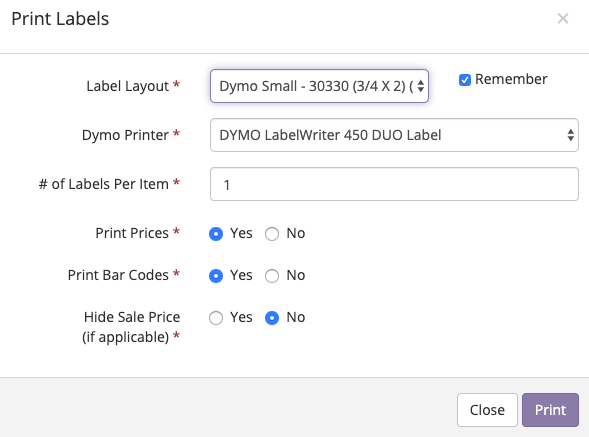Select Yes for Print Bar Codes
Screen dimensions: 589x437
216,276
